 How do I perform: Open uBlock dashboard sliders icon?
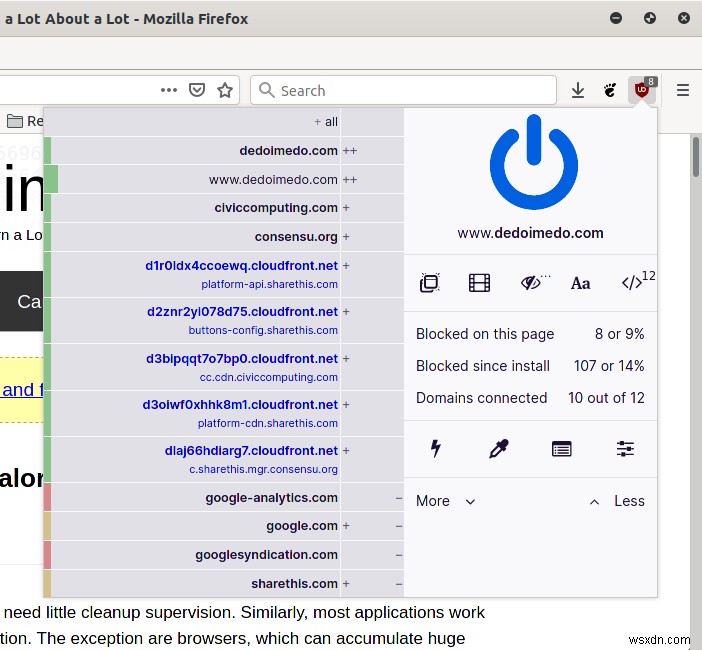(625, 449)
